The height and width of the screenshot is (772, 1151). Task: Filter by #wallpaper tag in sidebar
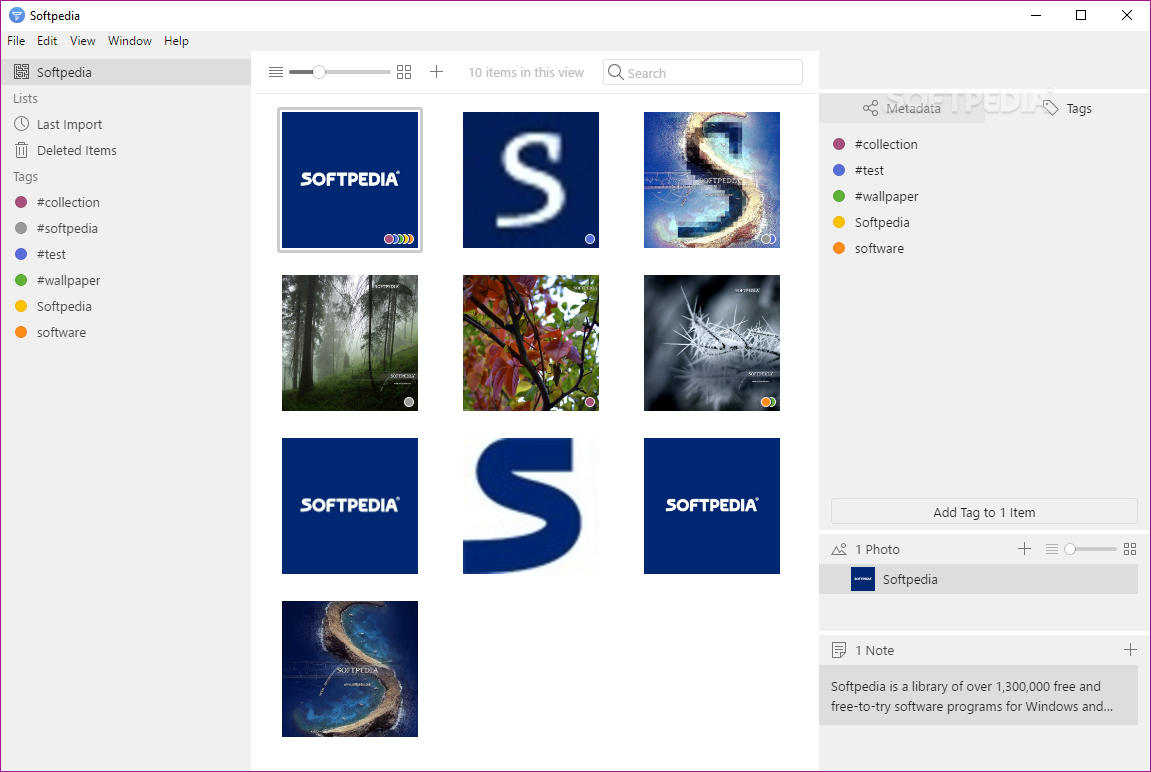coord(126,280)
